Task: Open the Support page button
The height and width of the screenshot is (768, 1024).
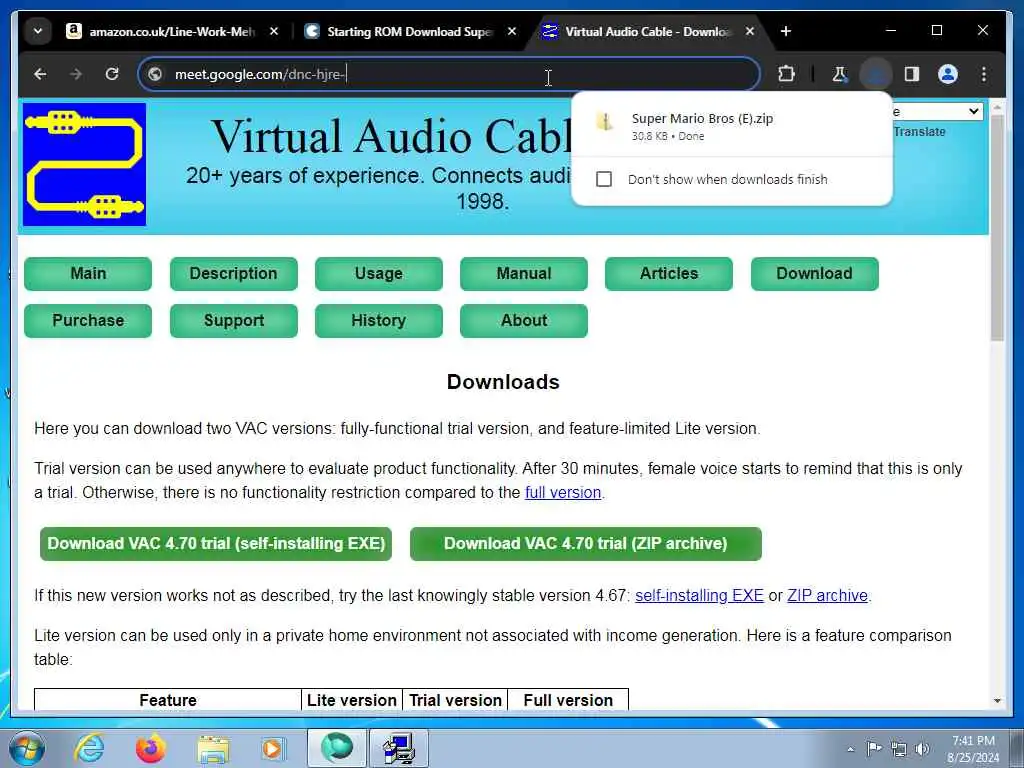Action: click(234, 321)
